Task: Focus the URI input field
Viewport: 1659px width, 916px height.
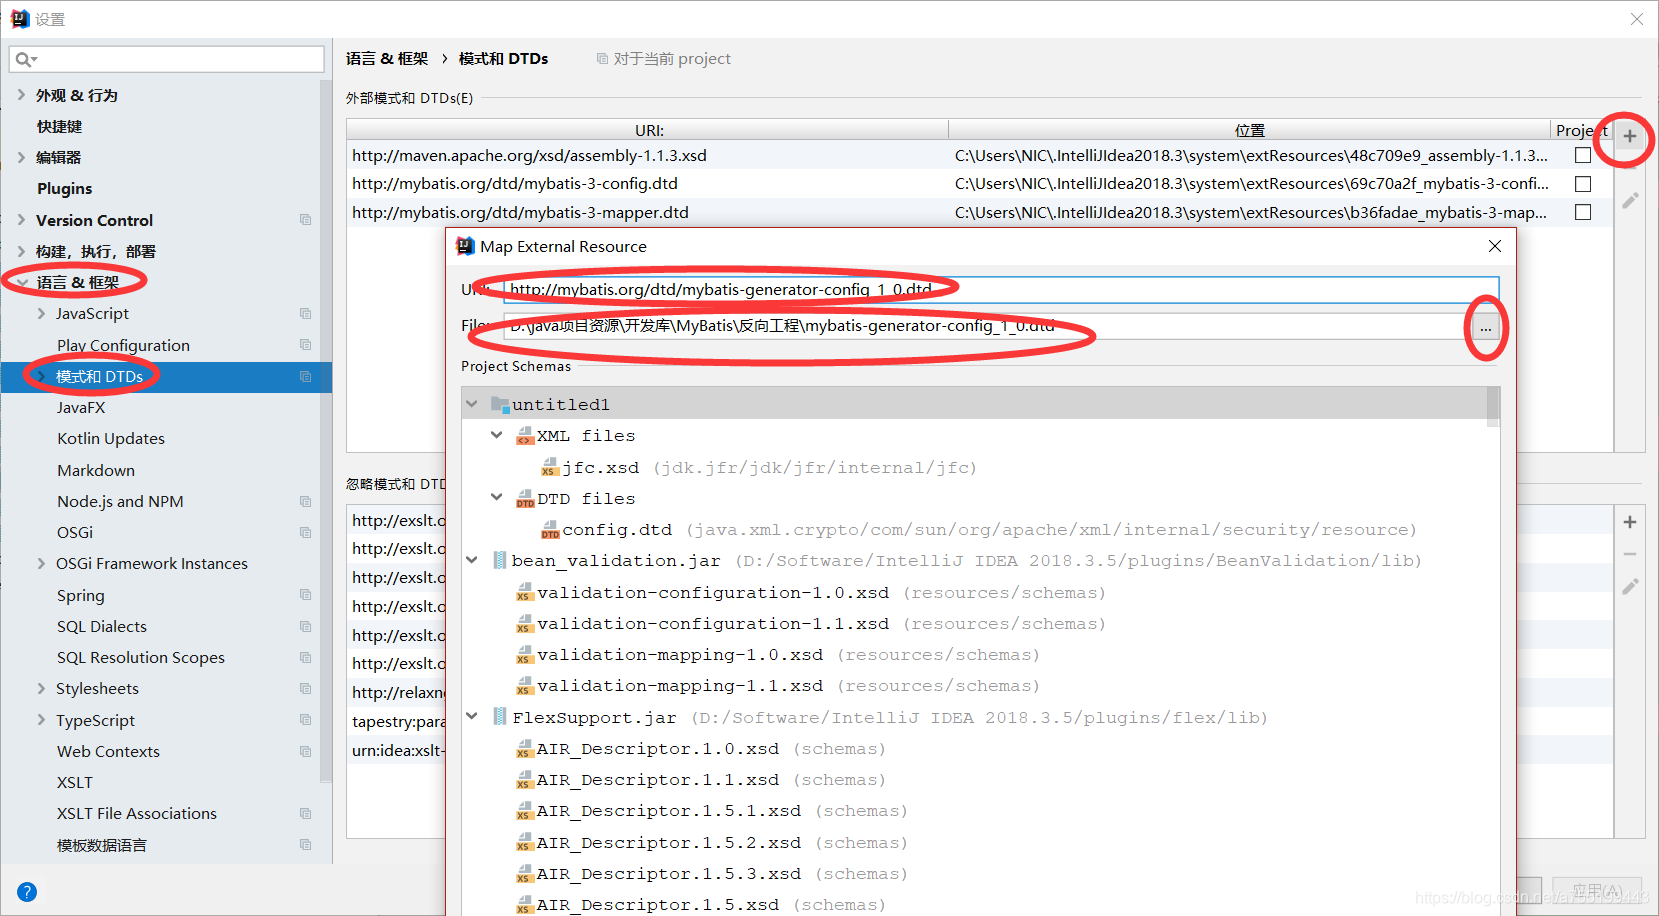Action: click(x=1000, y=289)
